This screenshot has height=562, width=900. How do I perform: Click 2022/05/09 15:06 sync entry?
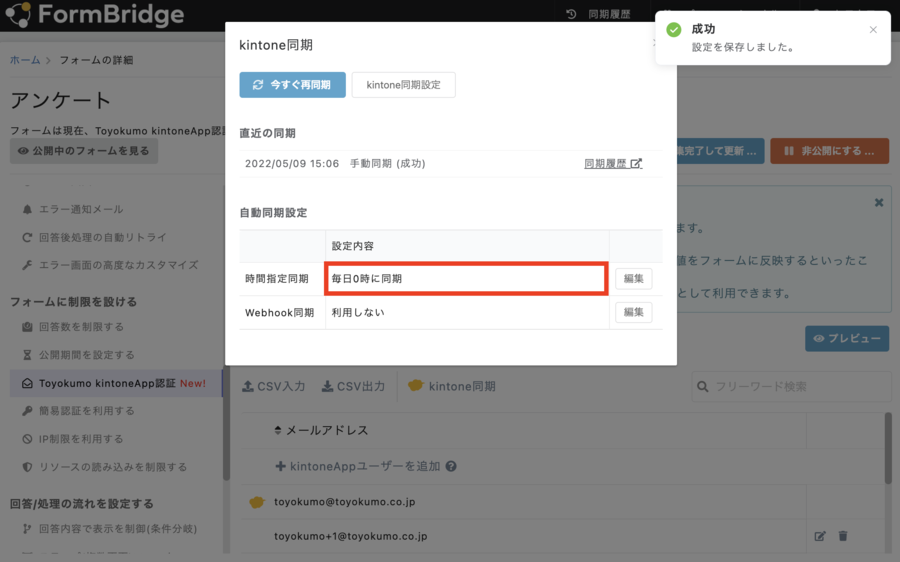coord(335,164)
